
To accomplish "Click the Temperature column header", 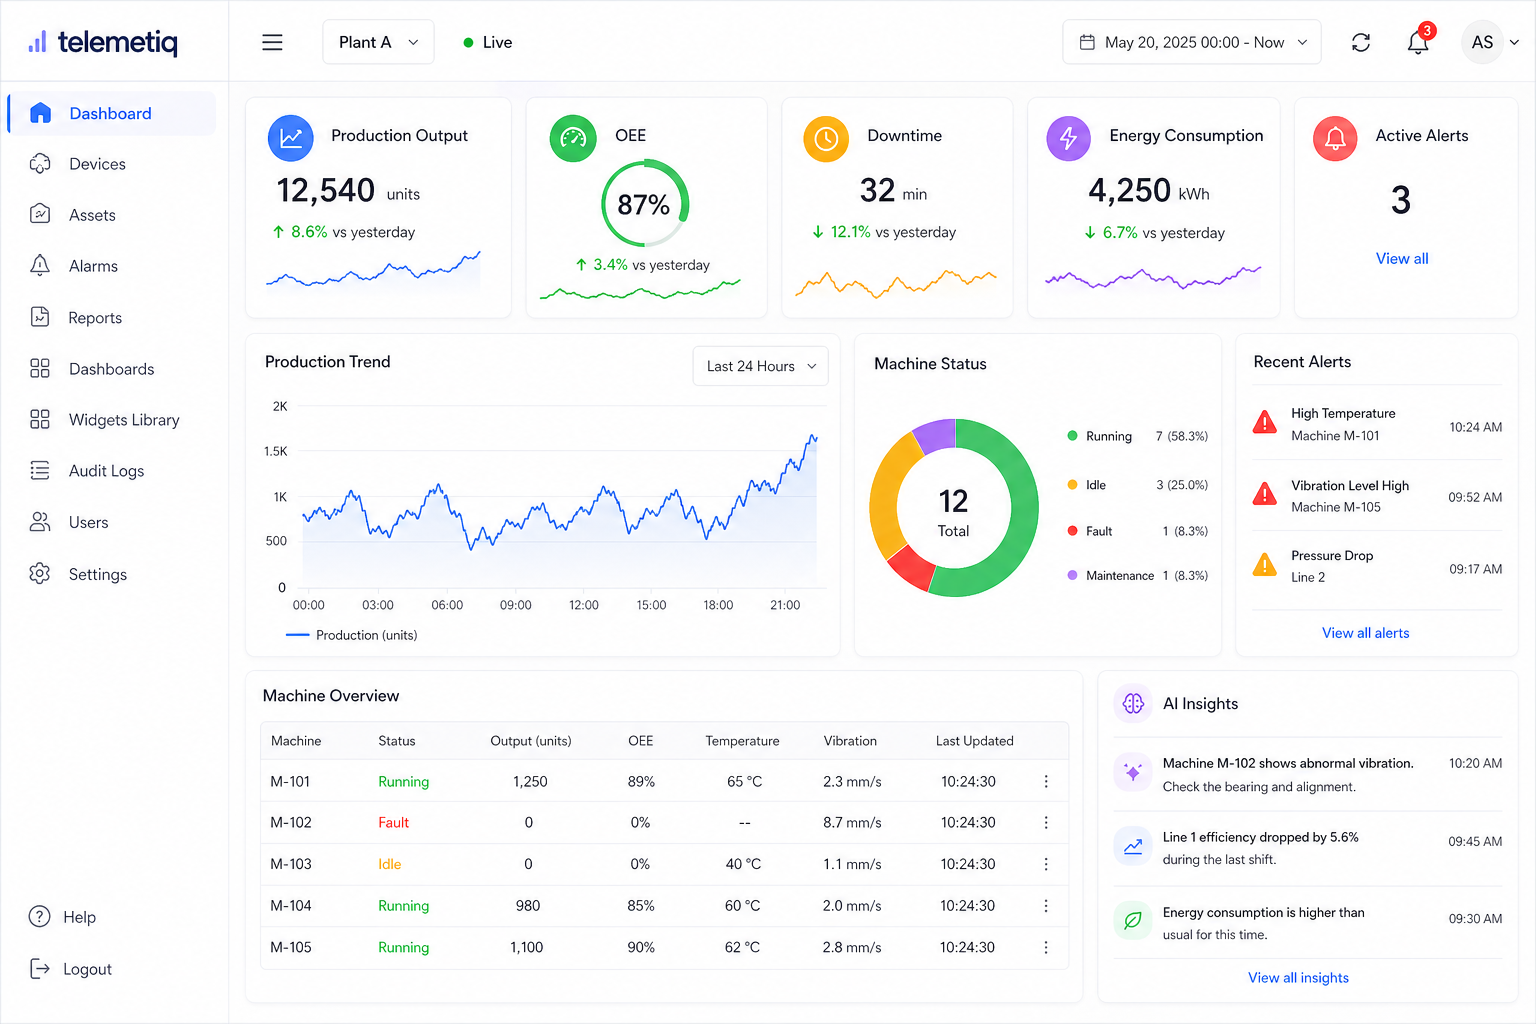I will pos(742,741).
